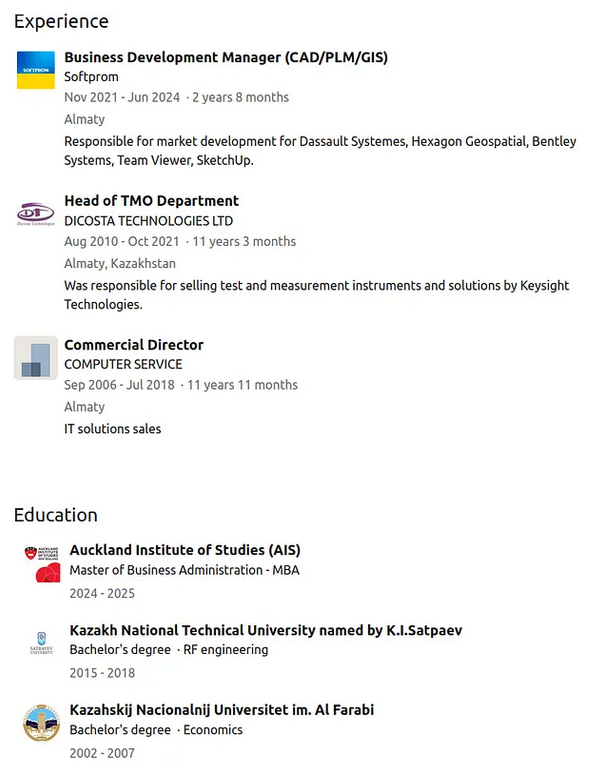The height and width of the screenshot is (776, 610).
Task: Click the Dicosta Technologies logo
Action: pos(36,213)
